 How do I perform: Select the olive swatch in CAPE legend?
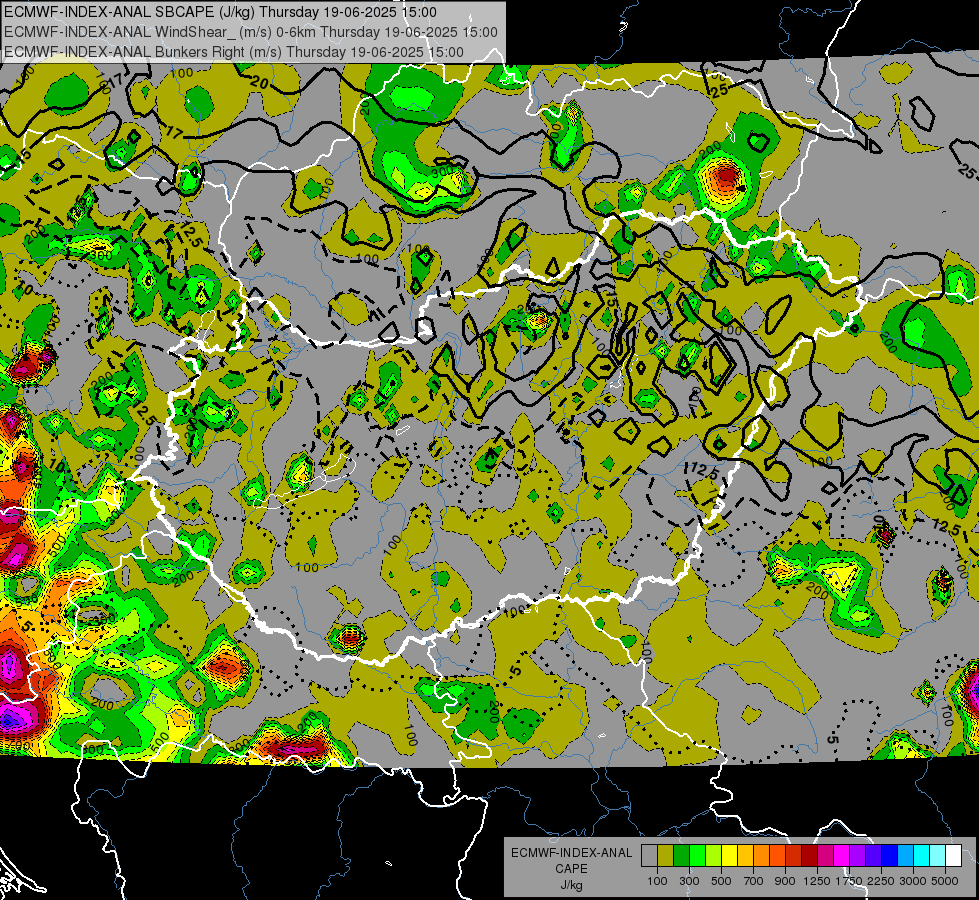pos(665,856)
